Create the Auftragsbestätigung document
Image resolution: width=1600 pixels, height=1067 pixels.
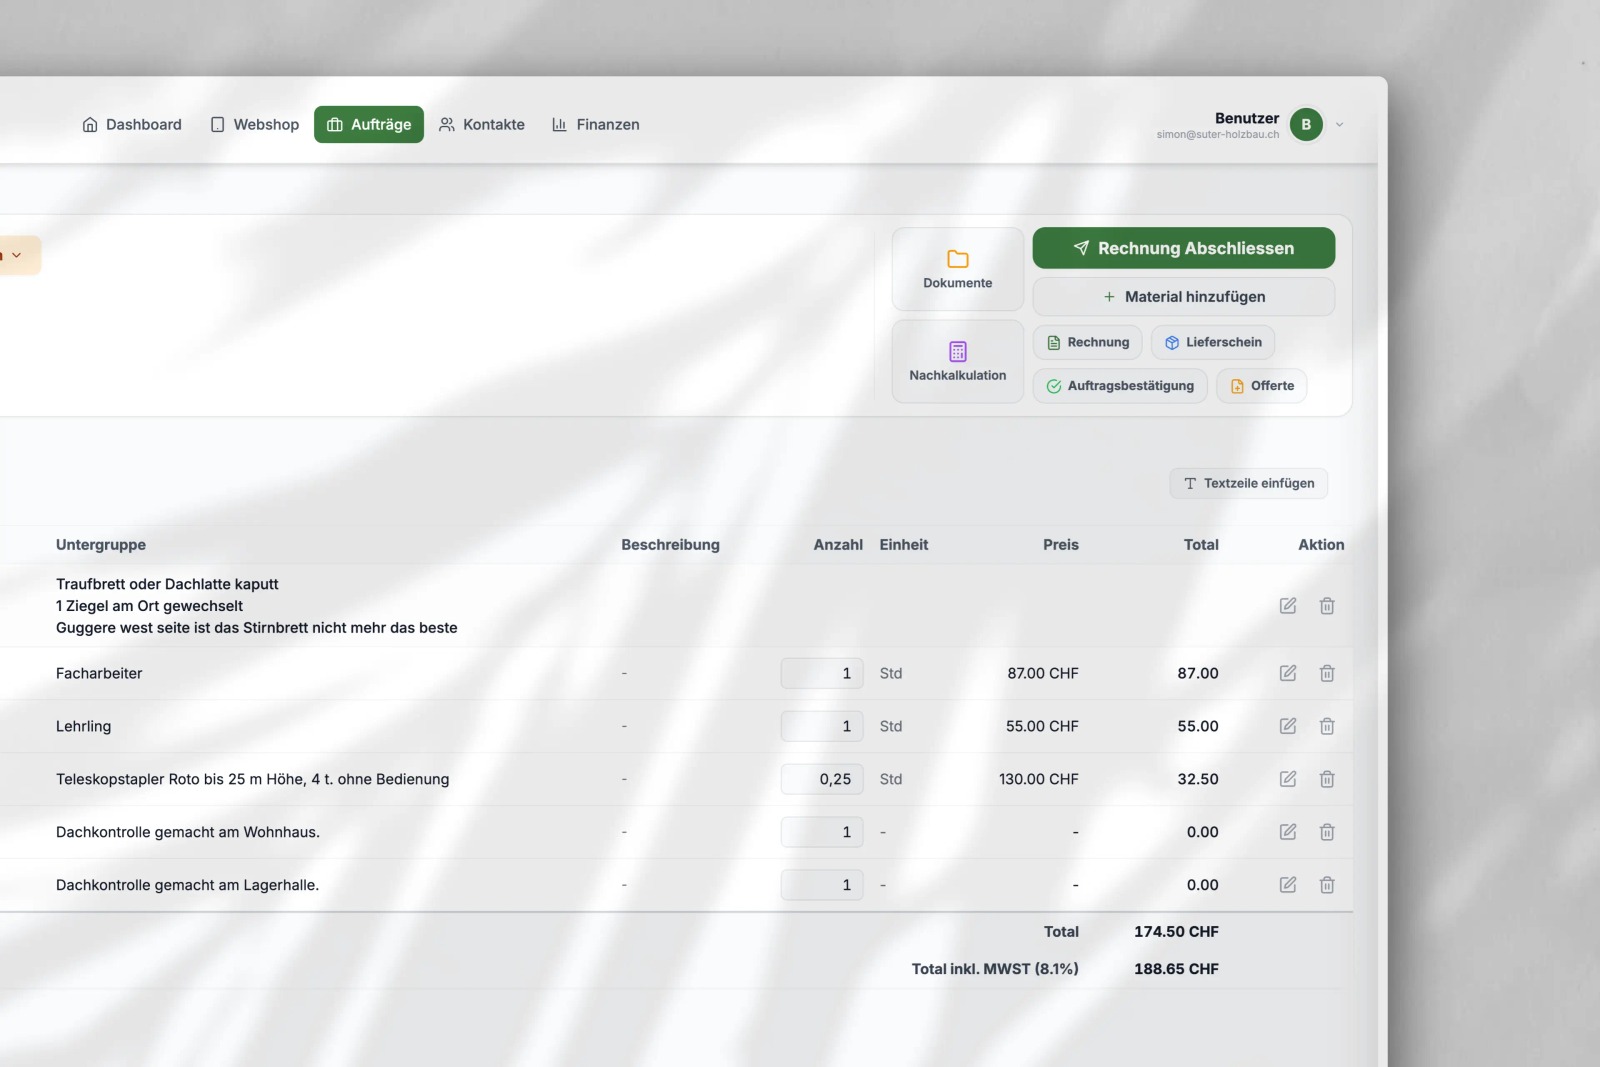[x=1120, y=386]
